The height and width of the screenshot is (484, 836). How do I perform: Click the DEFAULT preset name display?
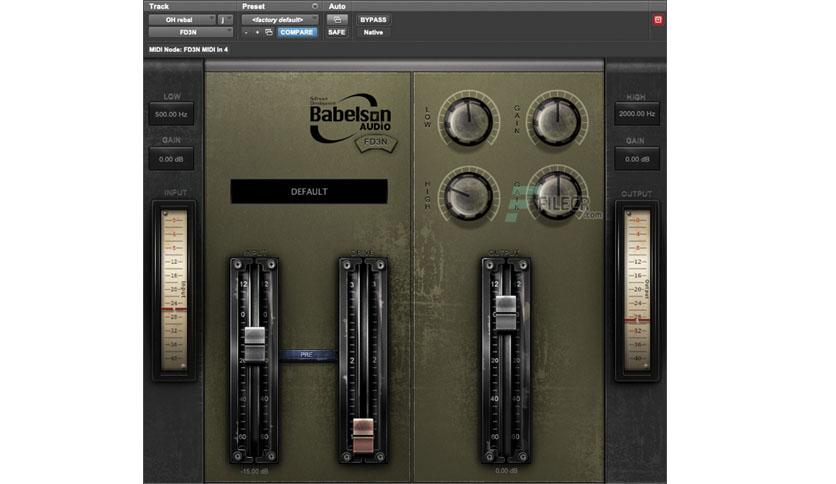tap(309, 191)
